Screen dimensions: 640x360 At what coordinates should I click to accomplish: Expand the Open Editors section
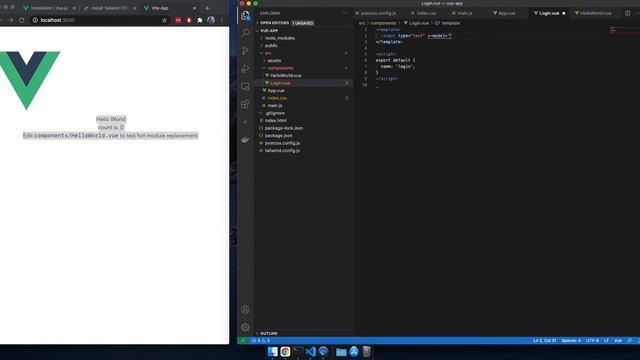tap(274, 23)
